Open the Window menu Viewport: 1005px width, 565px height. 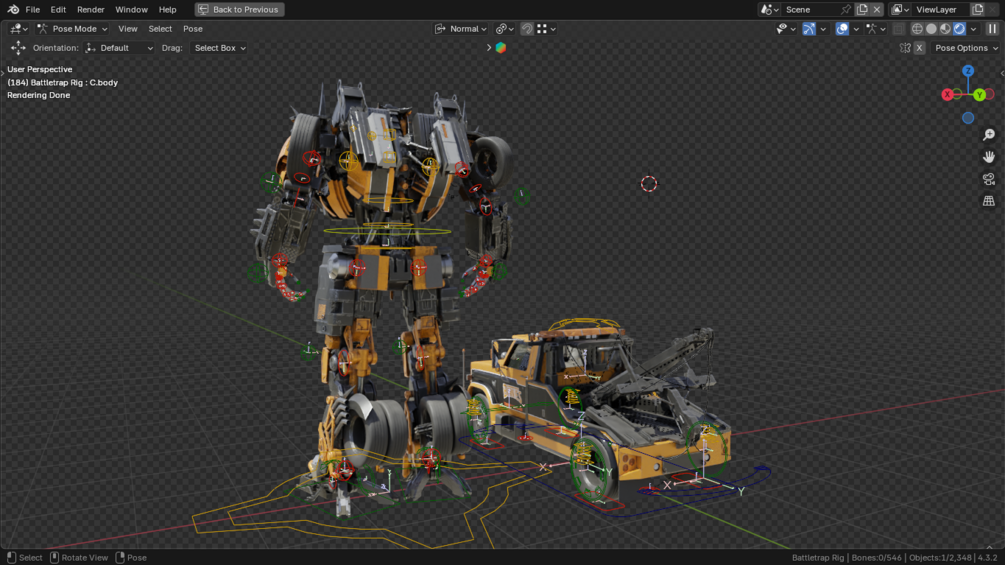131,10
